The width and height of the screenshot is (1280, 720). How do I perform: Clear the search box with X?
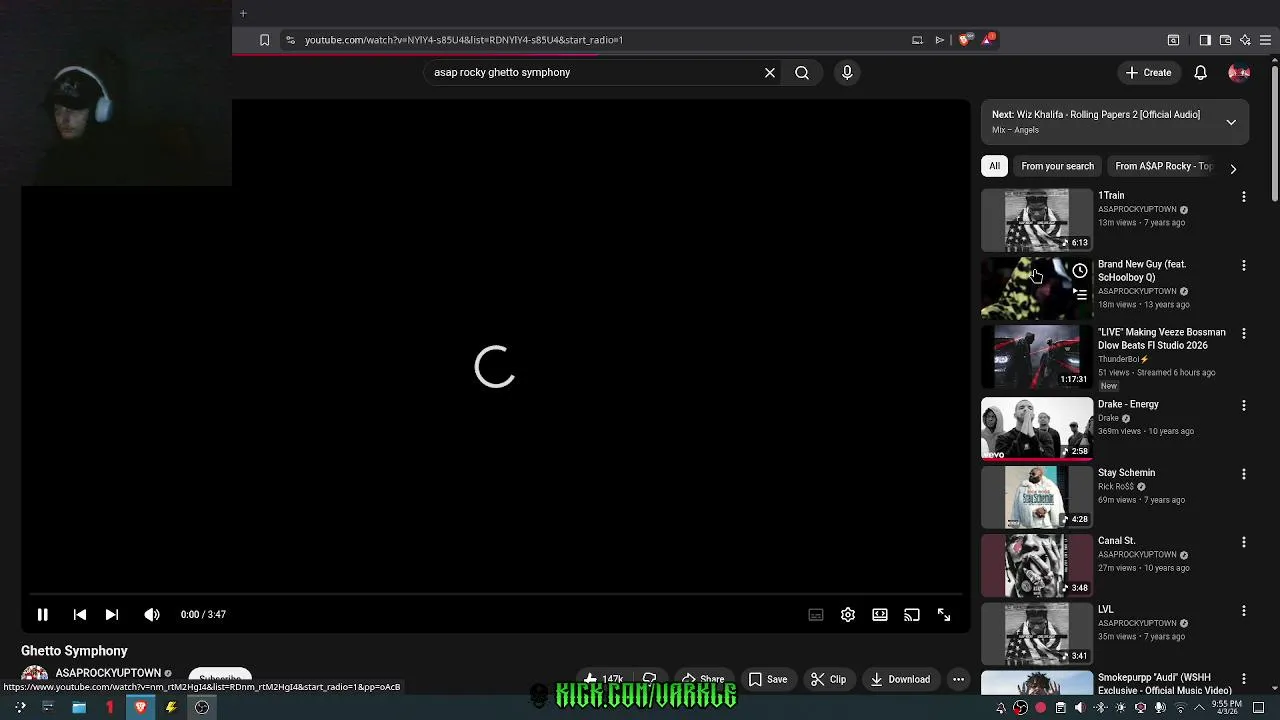(x=770, y=72)
